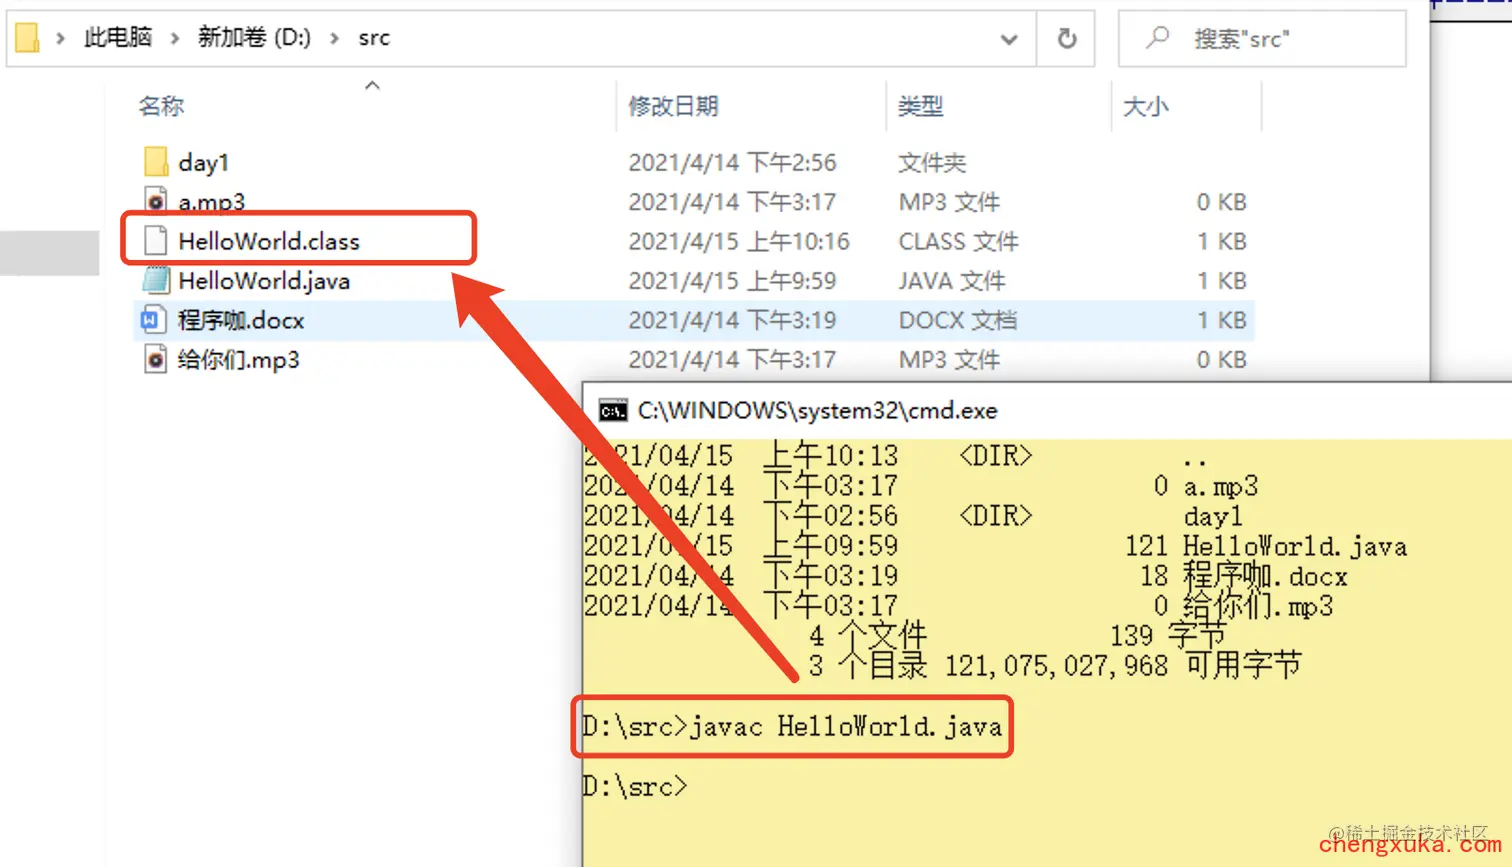Click the last D:\src> prompt in cmd

(635, 786)
